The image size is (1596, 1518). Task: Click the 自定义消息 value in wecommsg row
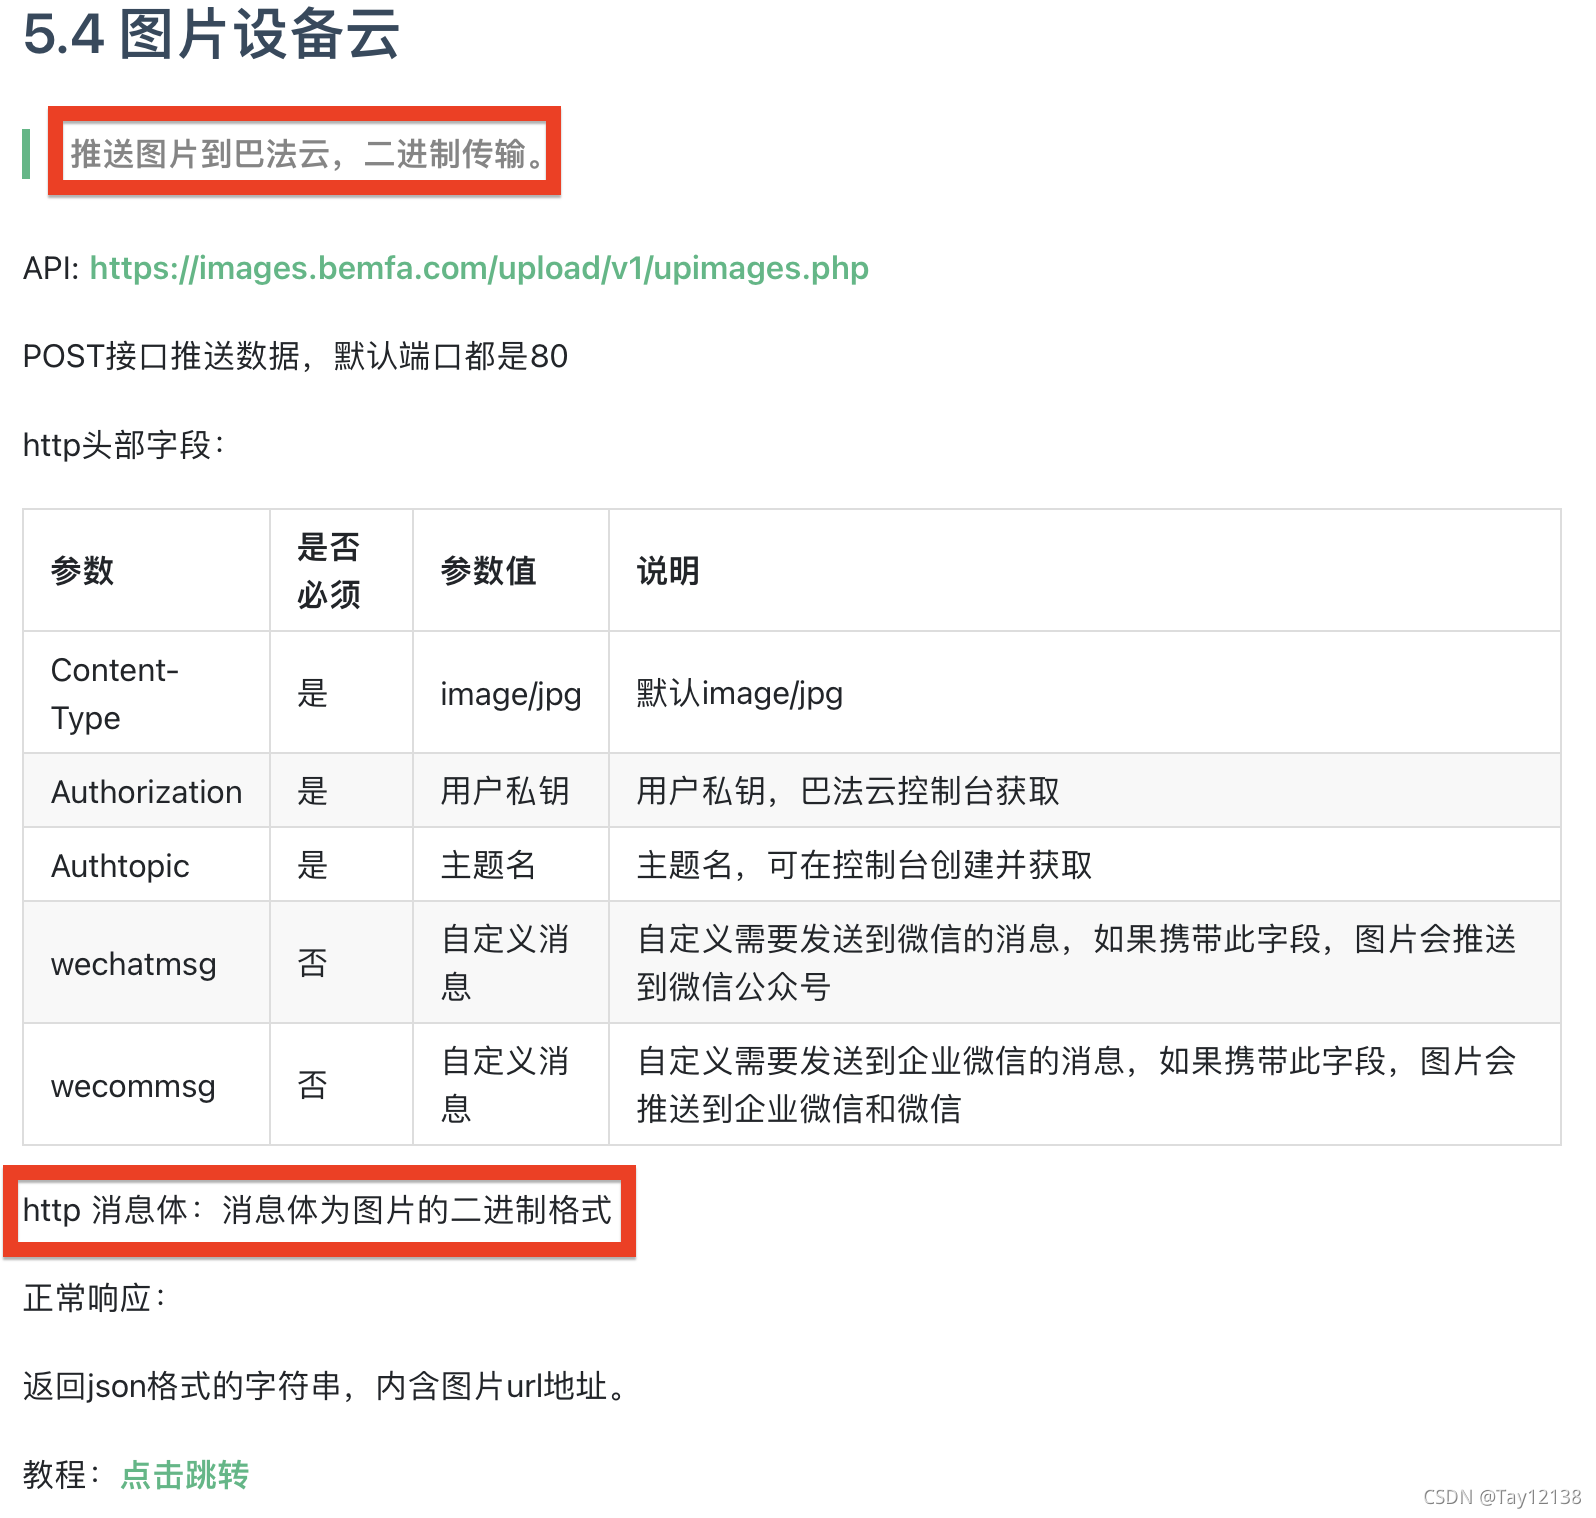tap(511, 1085)
